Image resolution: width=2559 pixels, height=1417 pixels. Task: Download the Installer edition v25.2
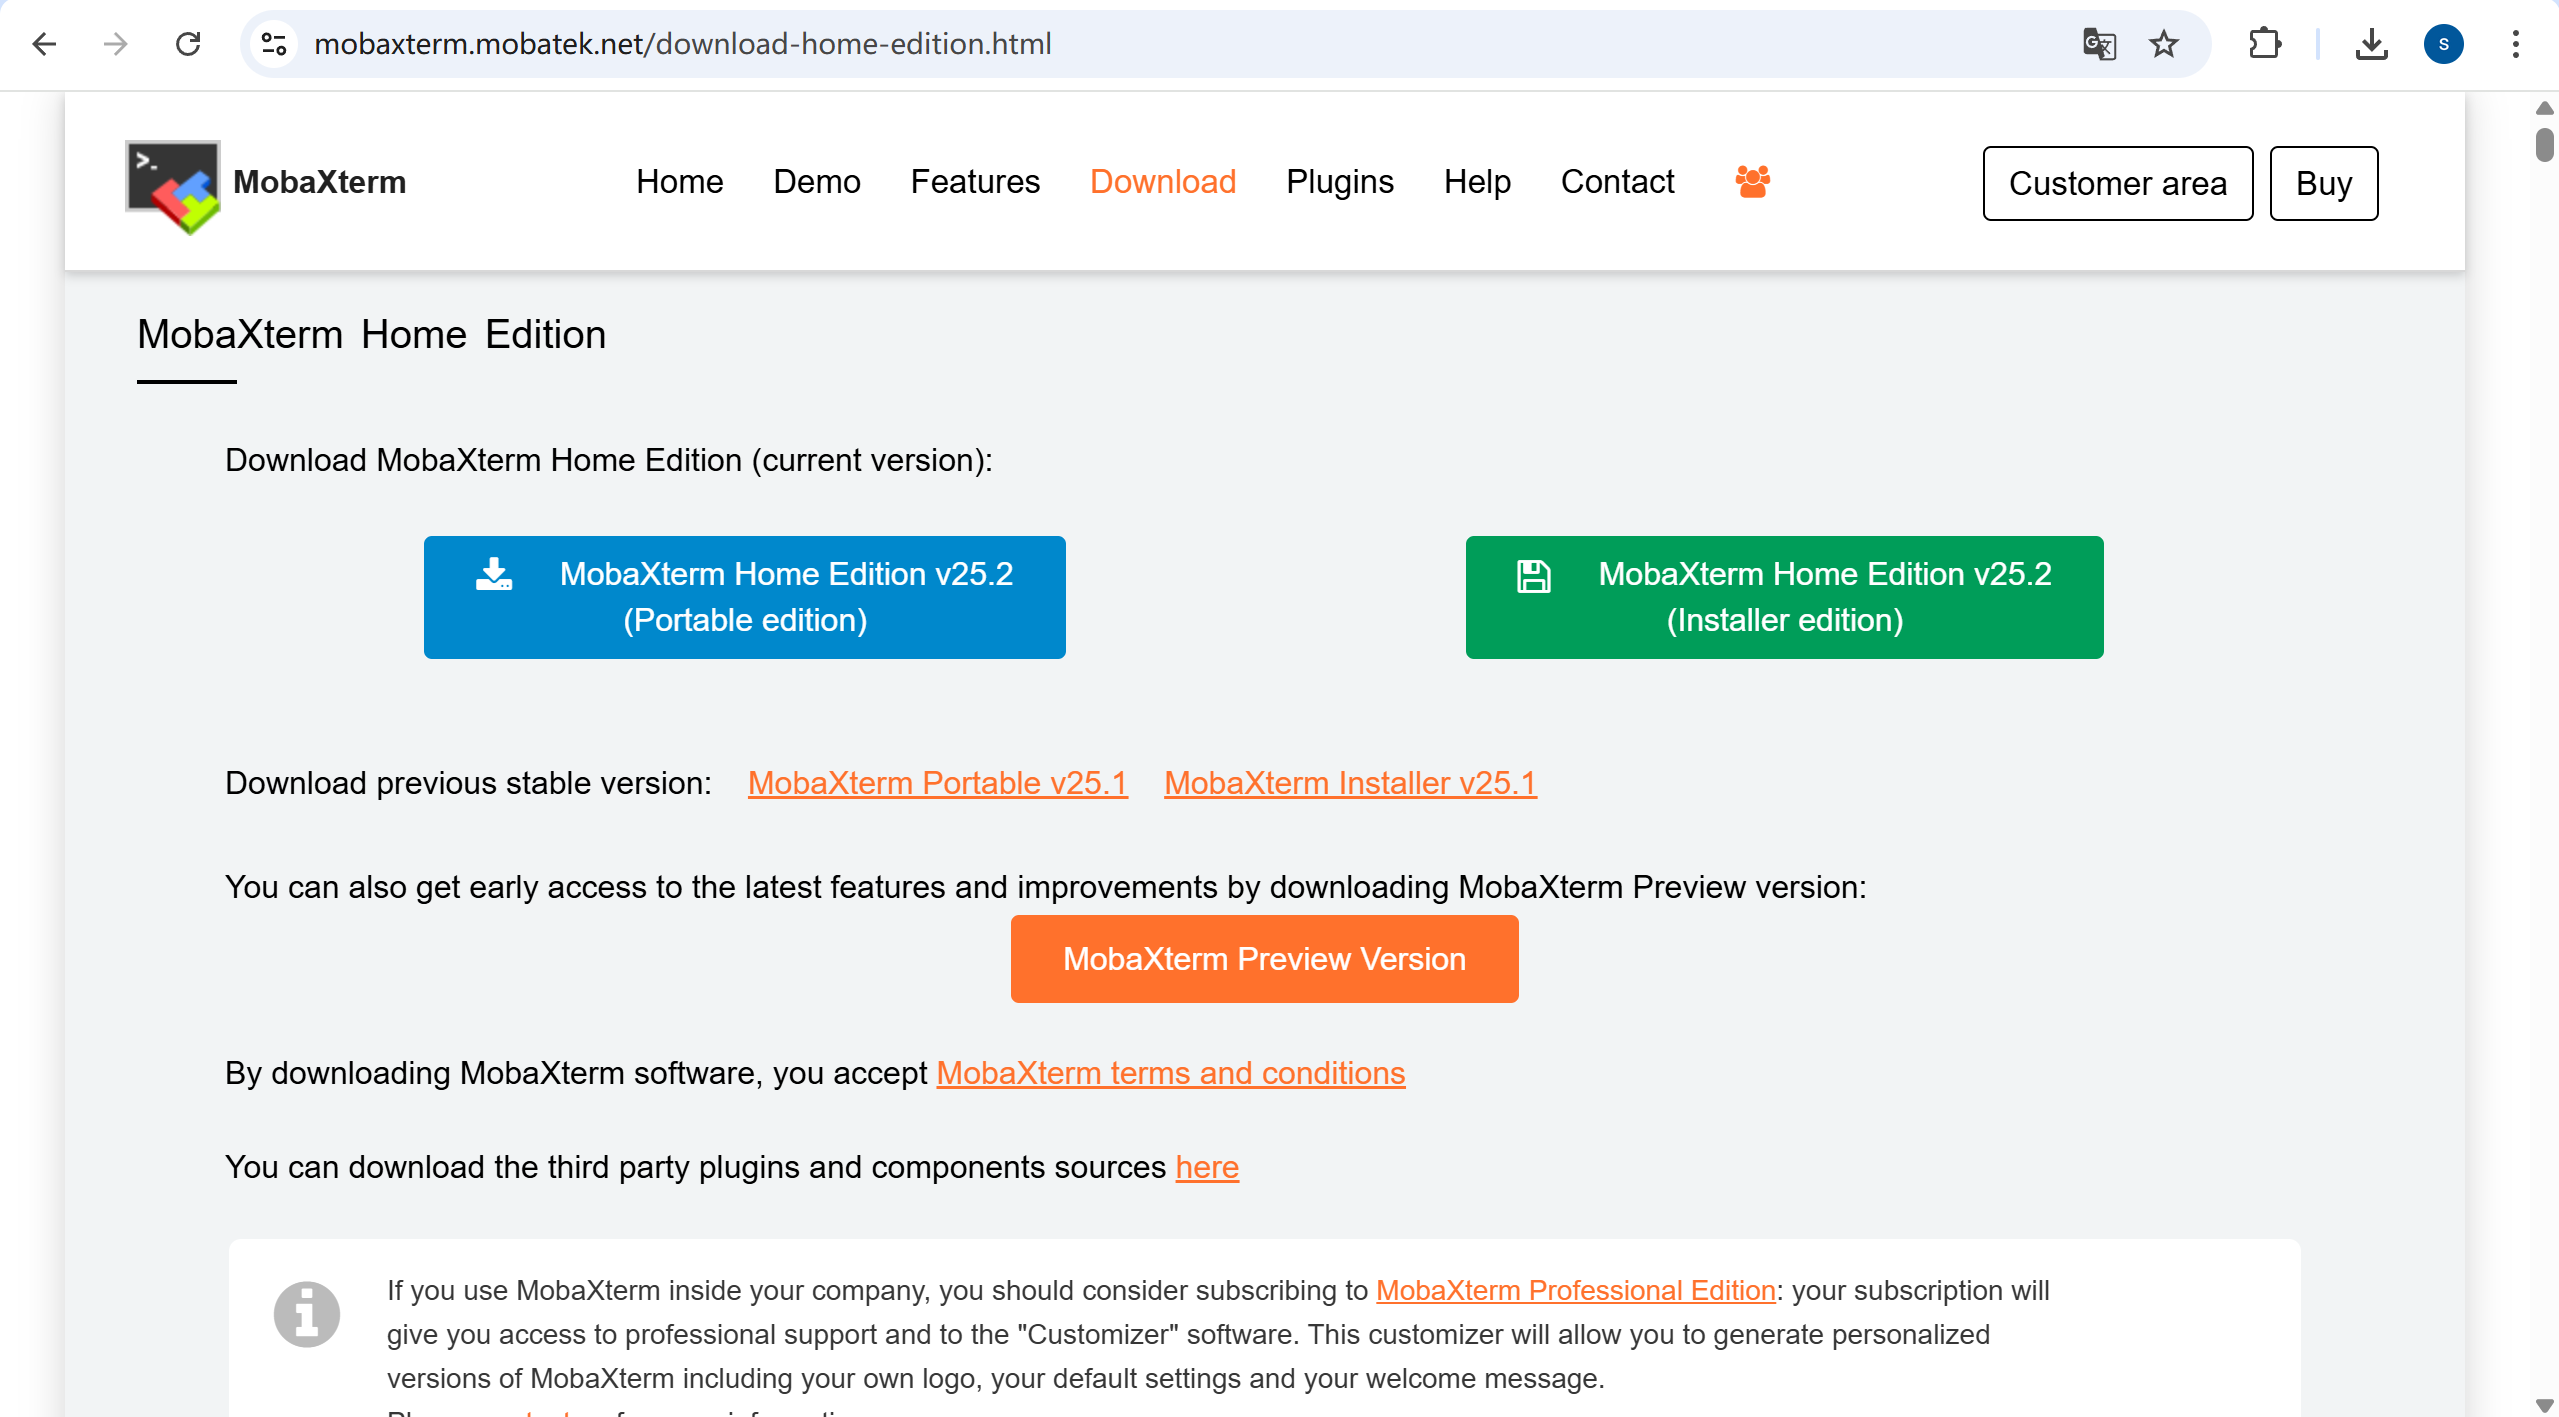[x=1784, y=597]
